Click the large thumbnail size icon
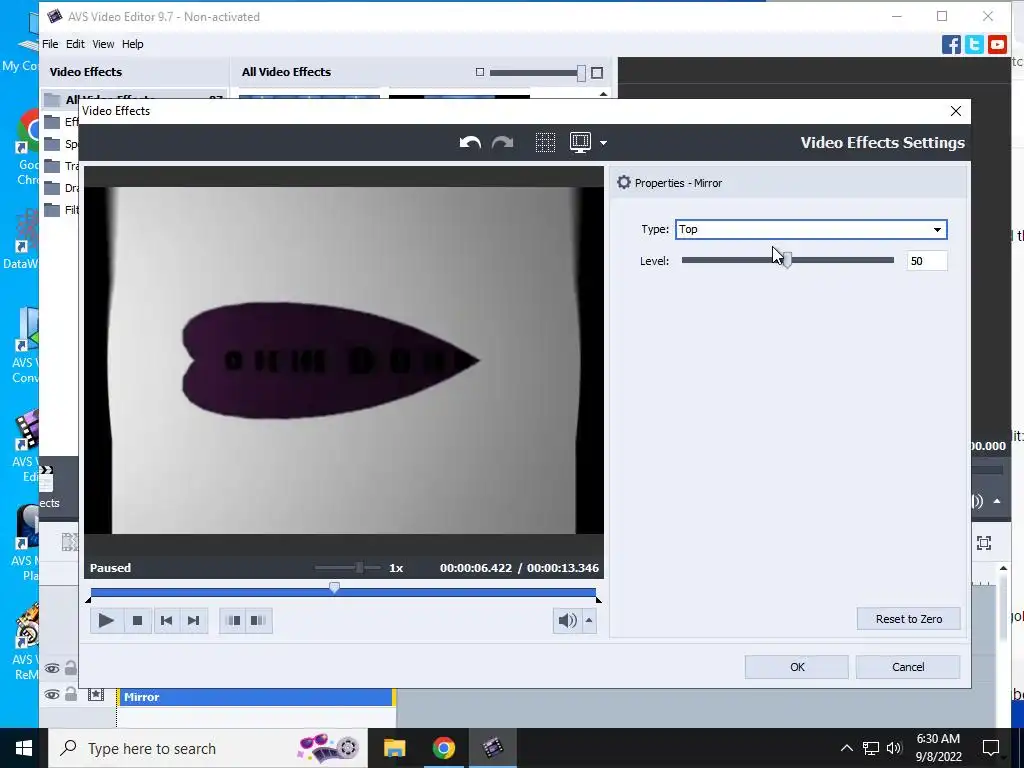This screenshot has width=1024, height=768. 597,72
